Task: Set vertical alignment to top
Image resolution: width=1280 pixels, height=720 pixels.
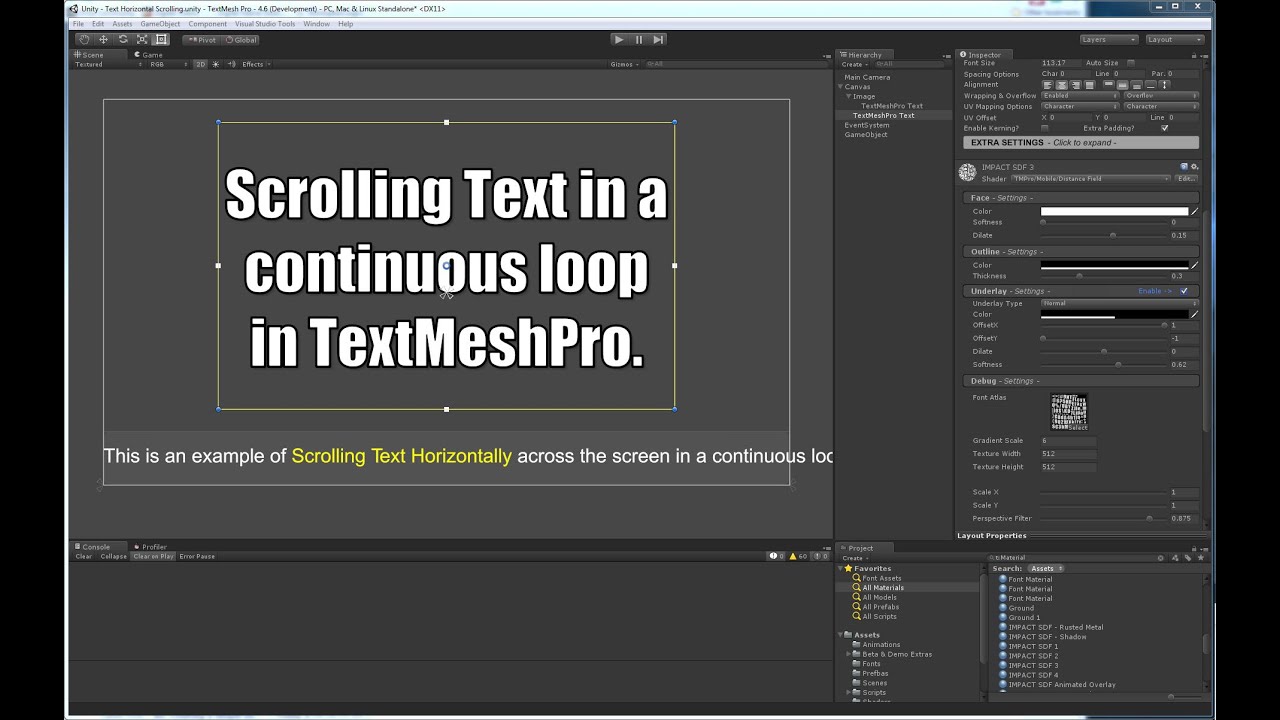Action: (x=1109, y=85)
